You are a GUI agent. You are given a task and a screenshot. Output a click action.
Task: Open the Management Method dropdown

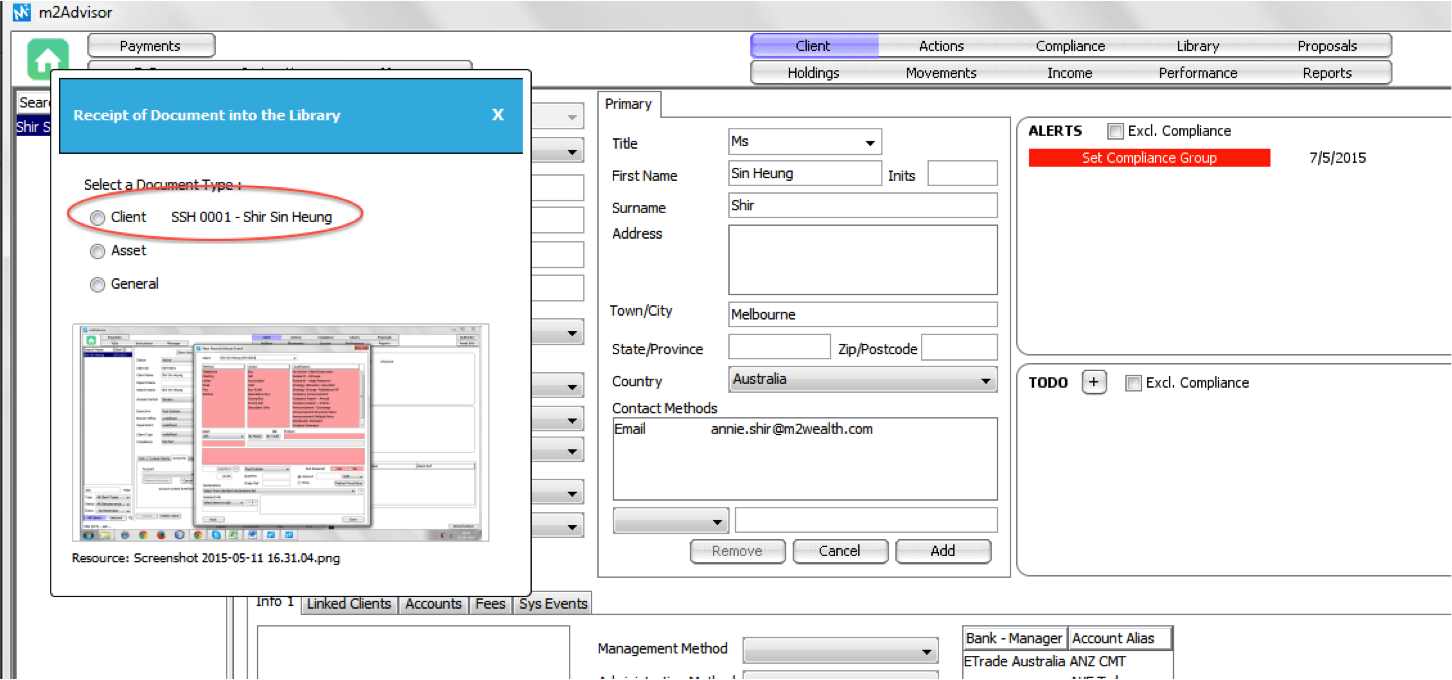coord(840,650)
